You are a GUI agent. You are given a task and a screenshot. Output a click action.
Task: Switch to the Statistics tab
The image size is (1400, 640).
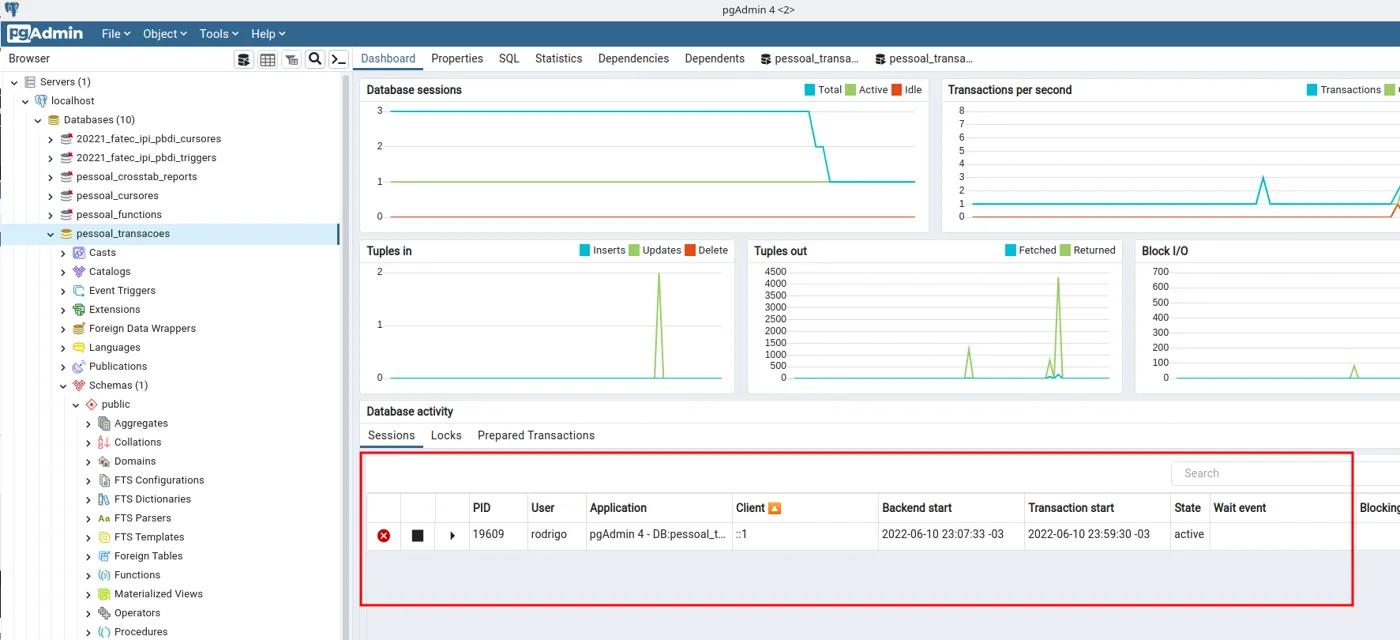(x=558, y=59)
